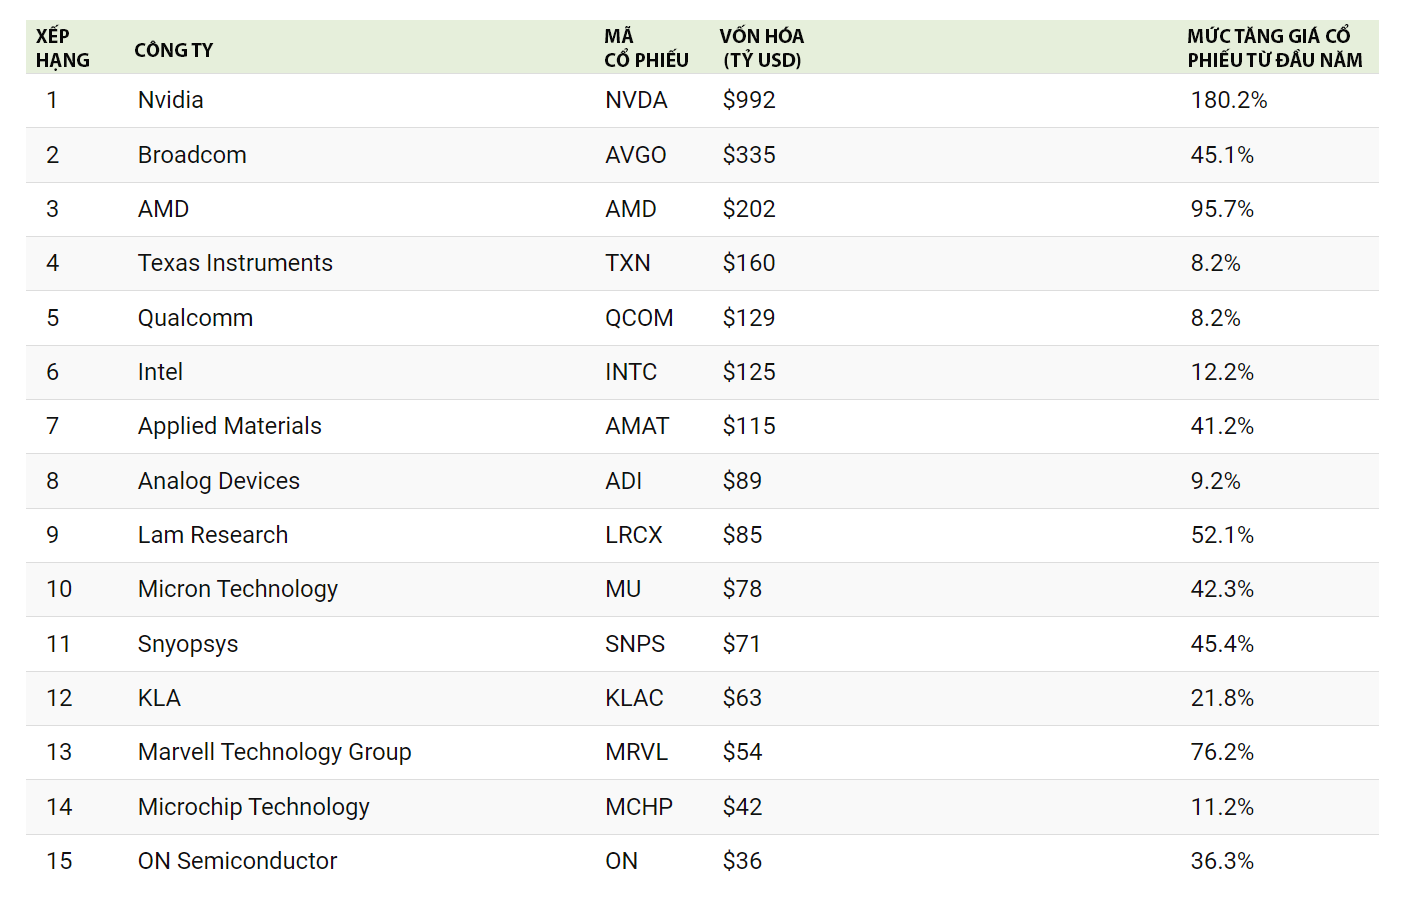Click KLA's $63 market cap value

point(742,698)
